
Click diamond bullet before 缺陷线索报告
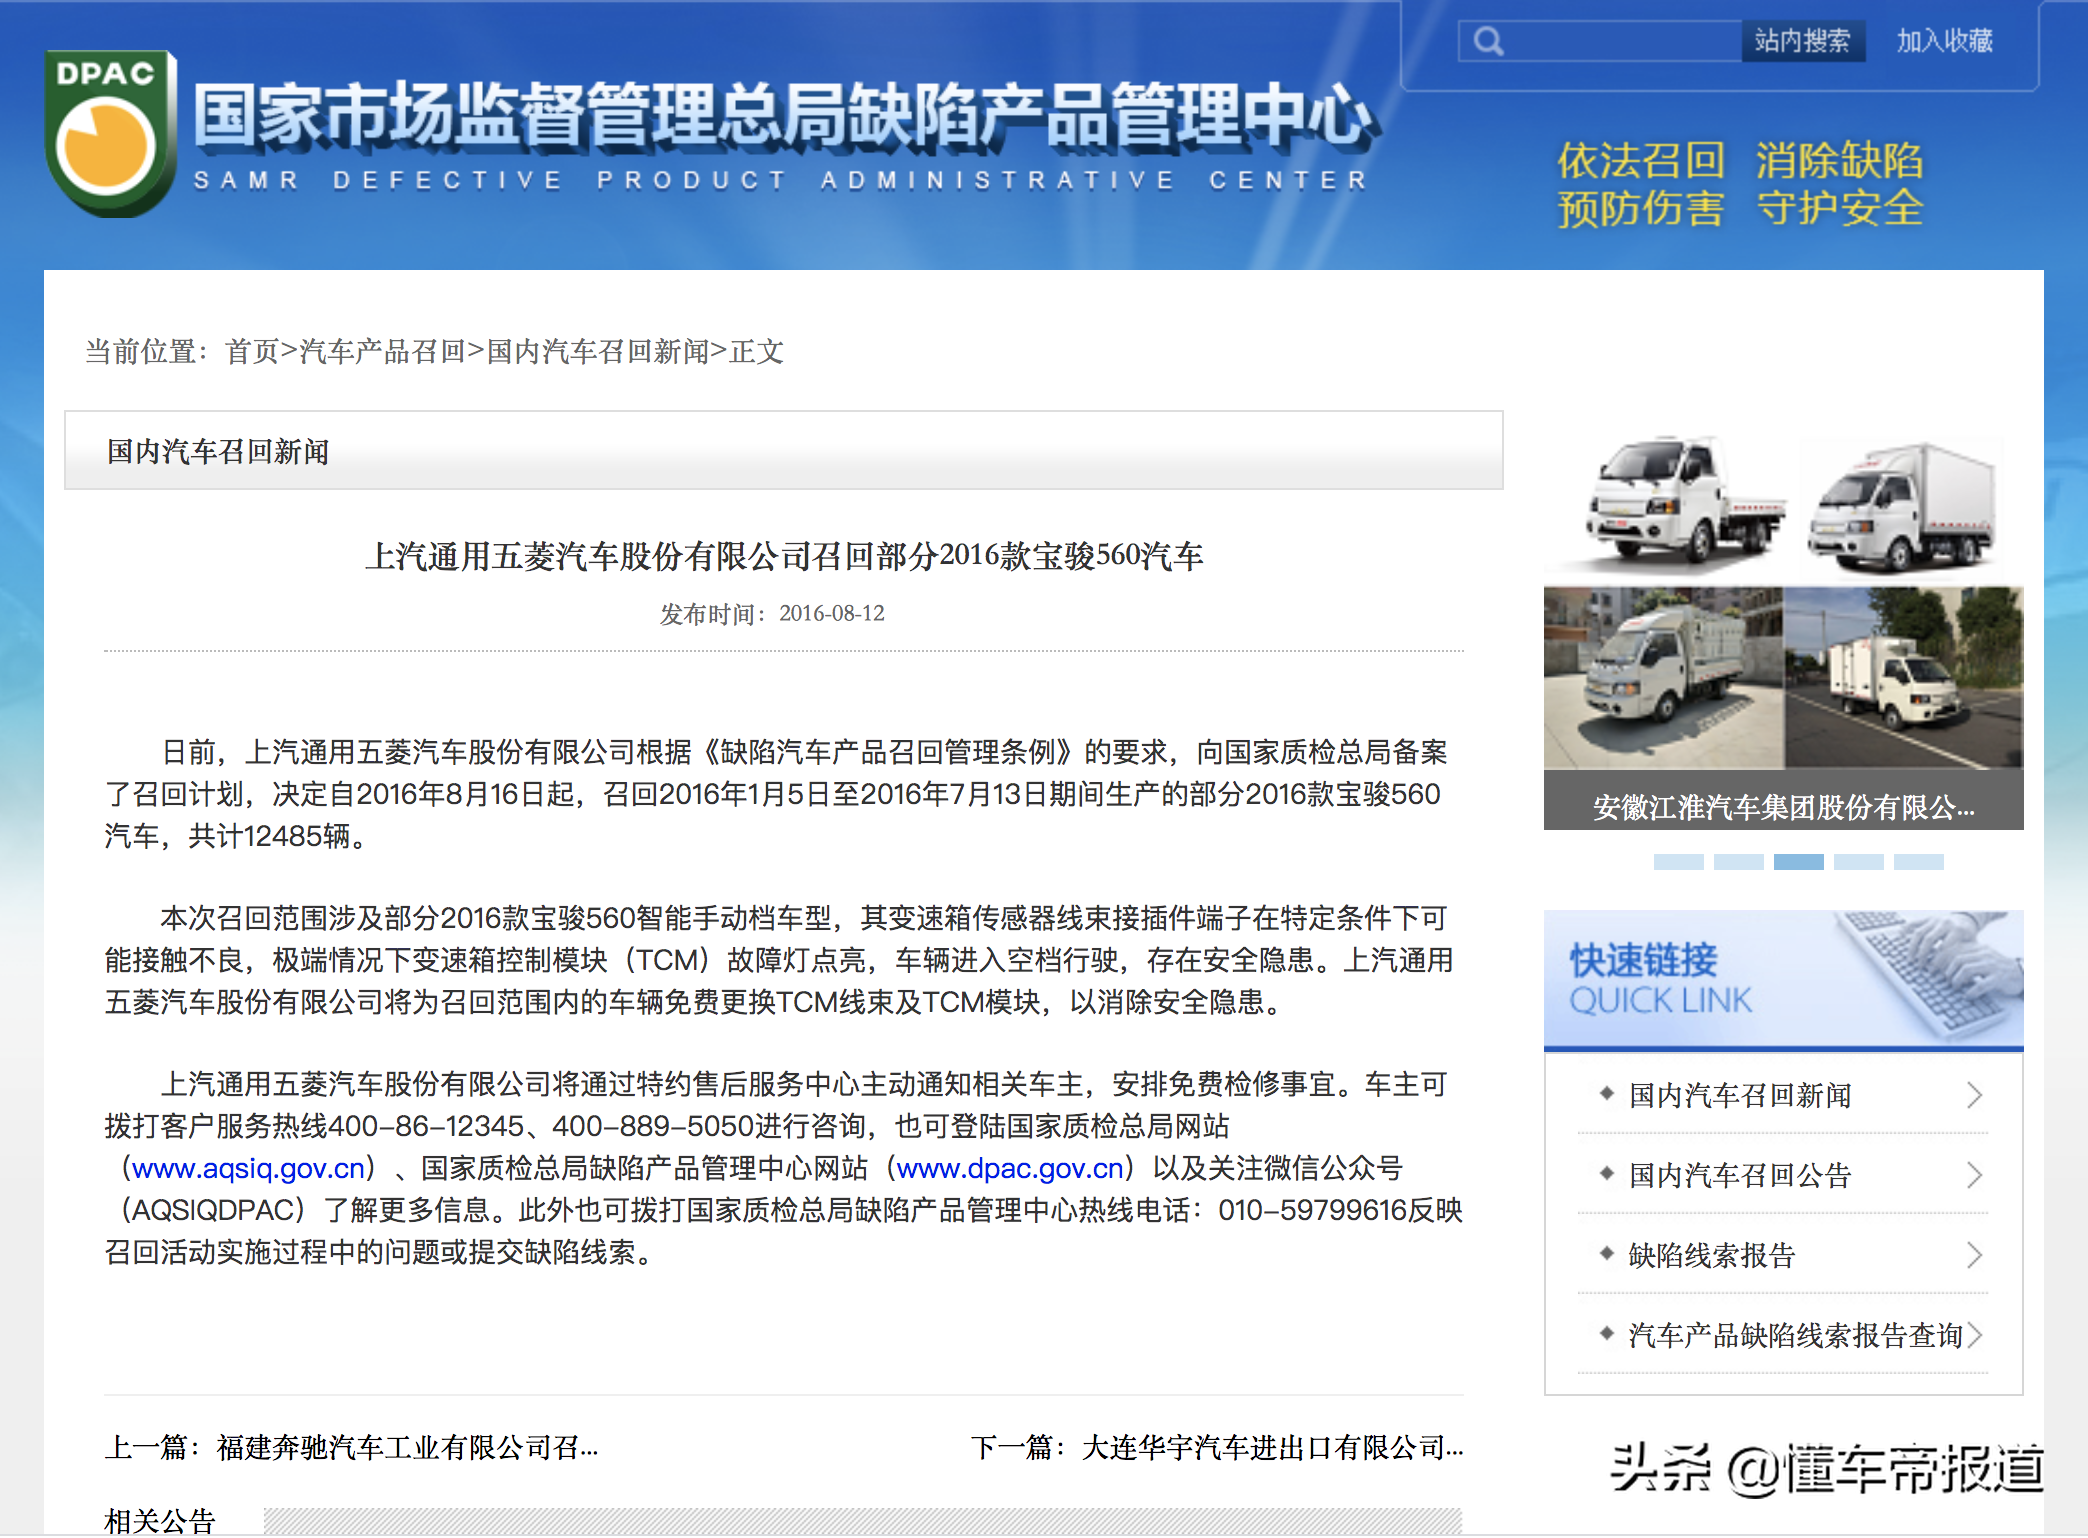(1606, 1253)
